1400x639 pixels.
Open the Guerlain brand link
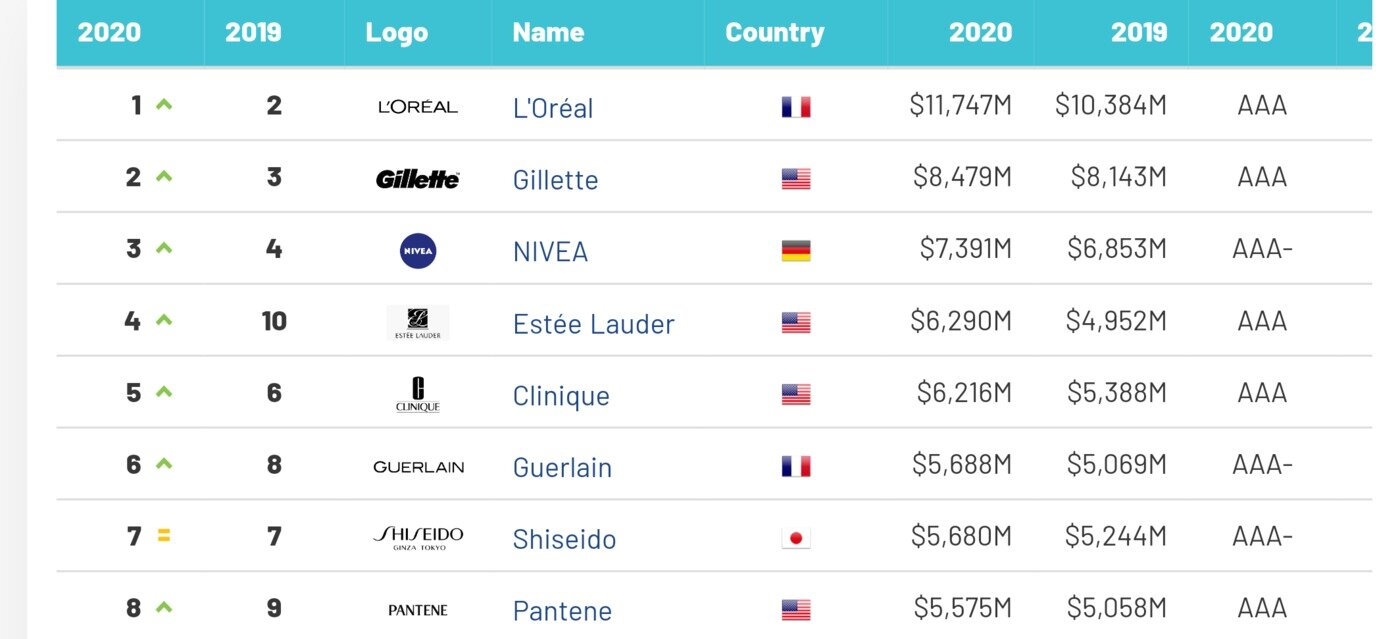point(562,468)
